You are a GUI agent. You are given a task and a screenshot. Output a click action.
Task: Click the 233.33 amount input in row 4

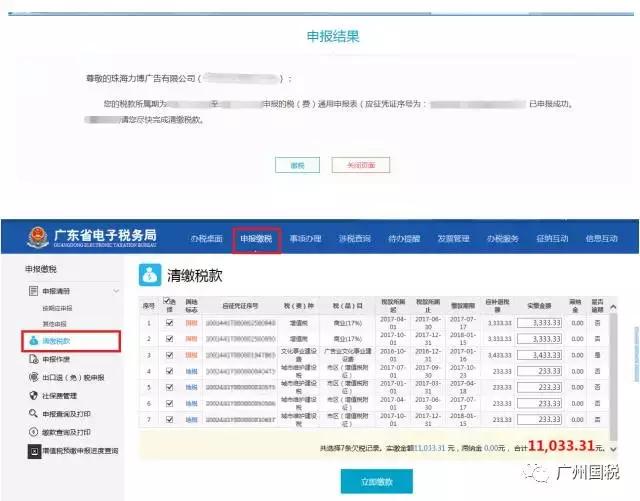click(x=539, y=371)
